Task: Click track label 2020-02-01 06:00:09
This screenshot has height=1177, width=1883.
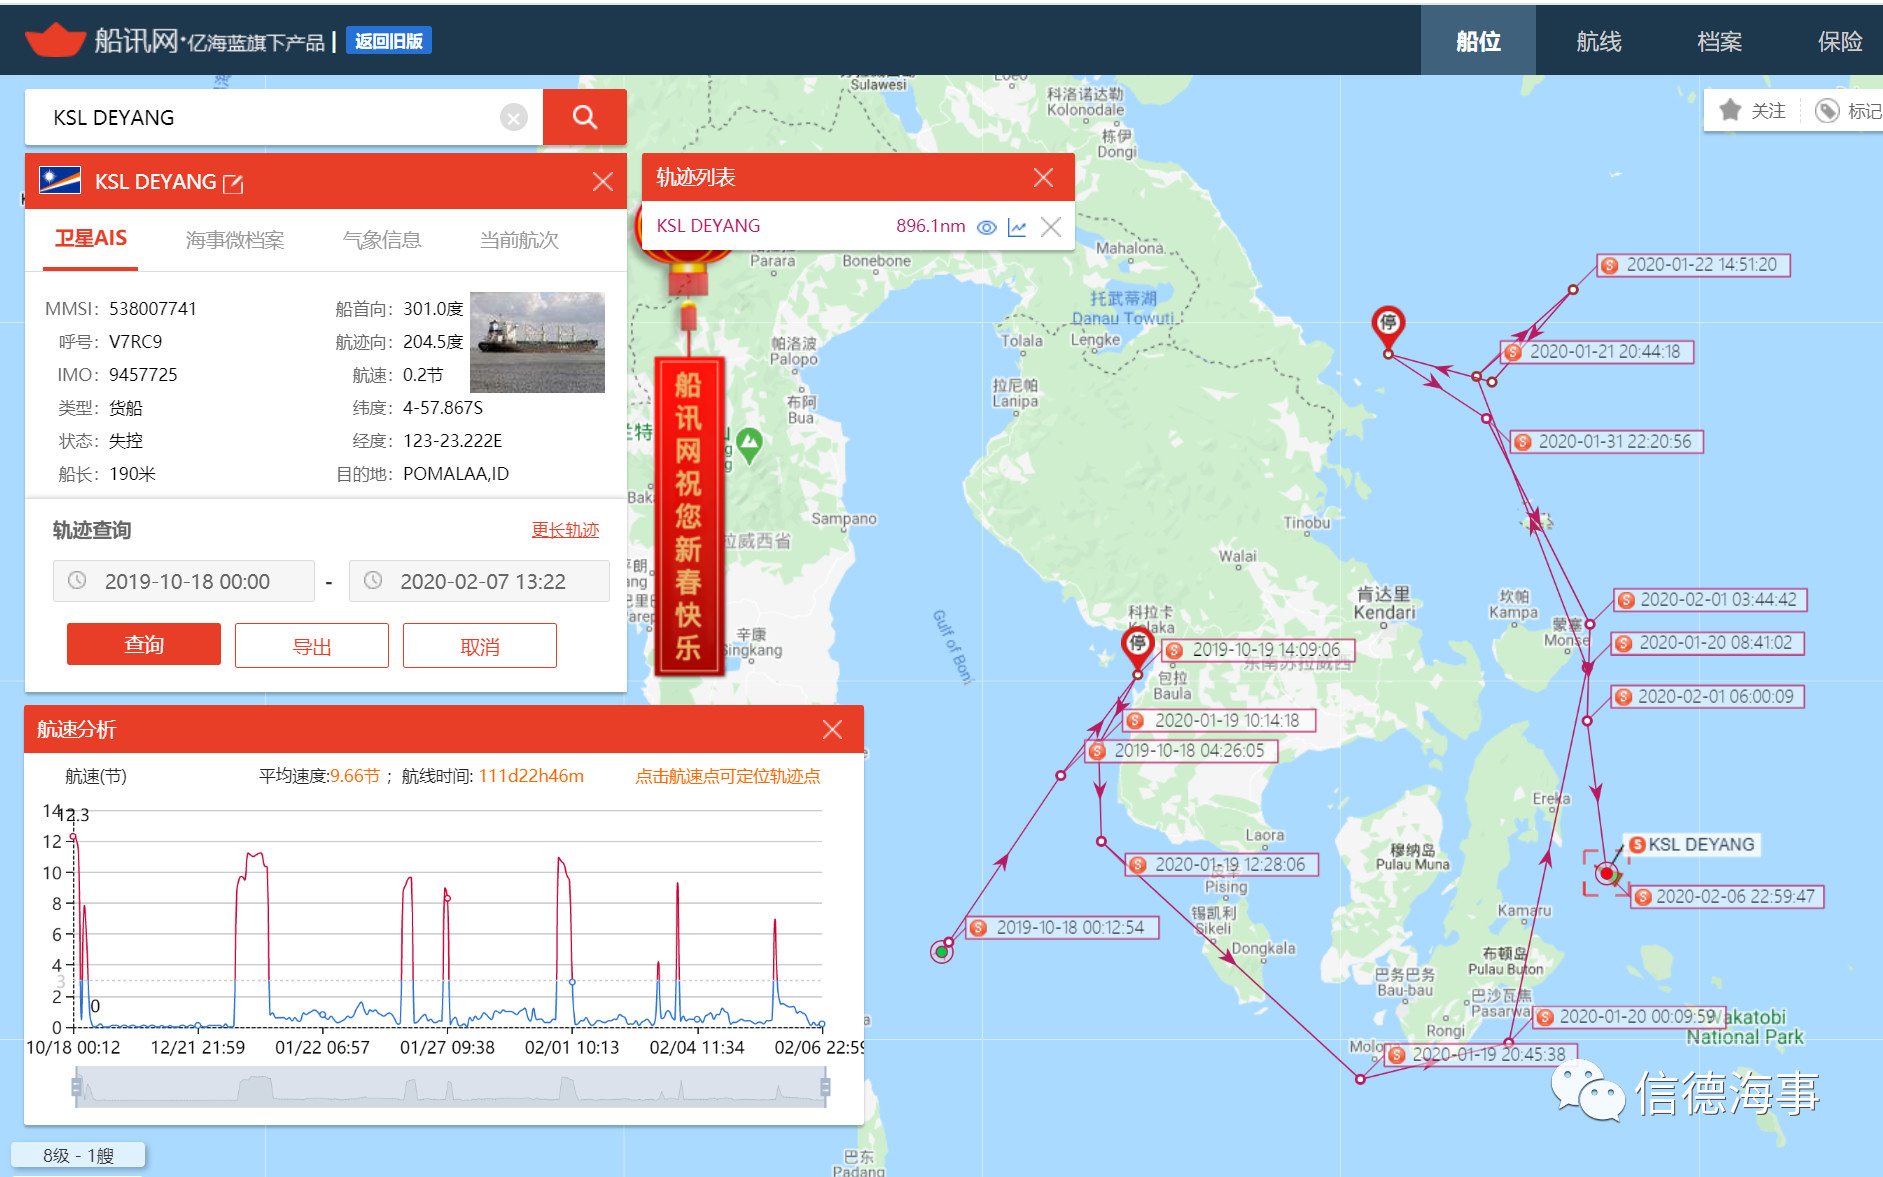Action: 1708,697
